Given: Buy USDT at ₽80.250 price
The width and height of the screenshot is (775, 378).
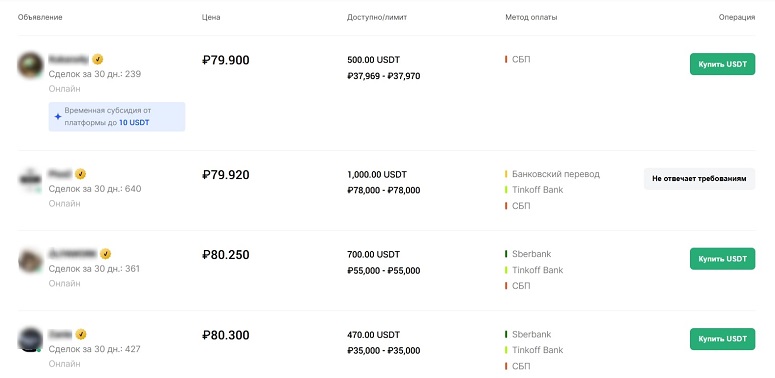Looking at the screenshot, I should (x=722, y=259).
